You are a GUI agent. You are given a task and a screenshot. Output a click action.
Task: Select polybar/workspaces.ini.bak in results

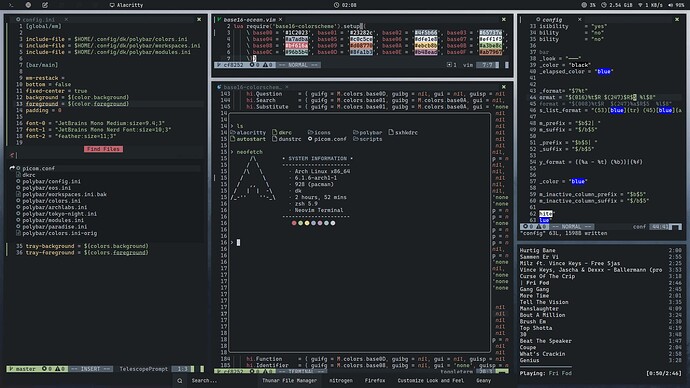64,194
